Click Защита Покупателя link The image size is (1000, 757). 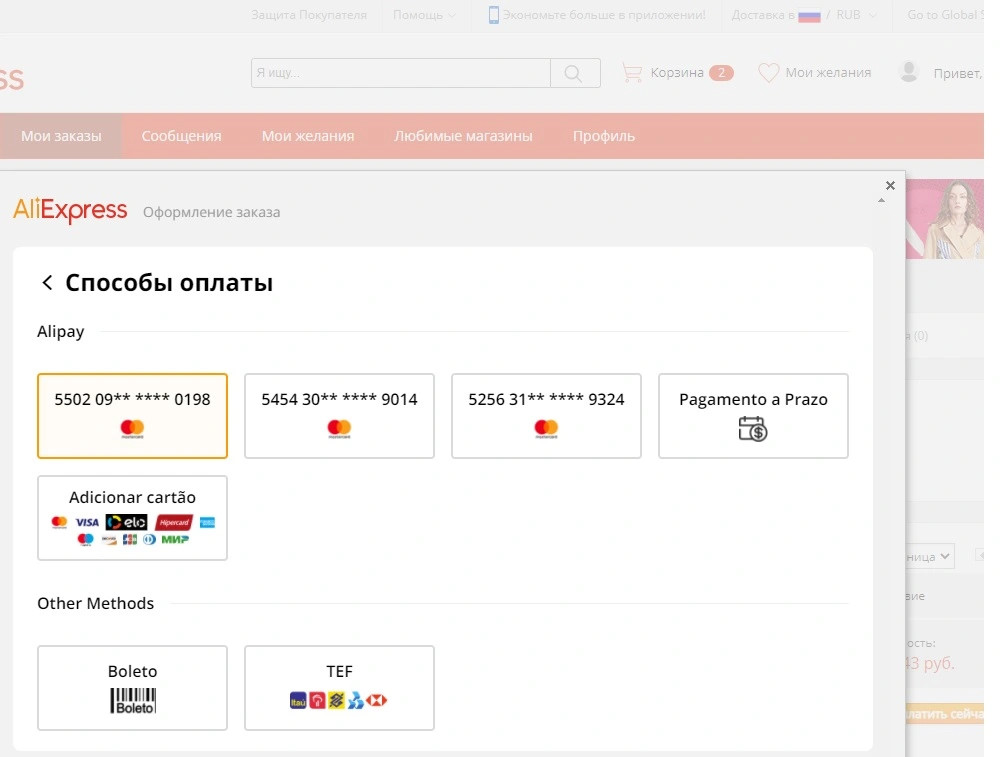point(309,15)
